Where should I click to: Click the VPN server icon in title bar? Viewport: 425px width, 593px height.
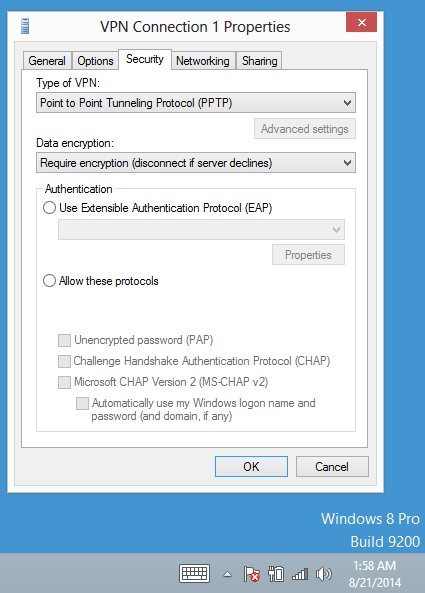[25, 26]
